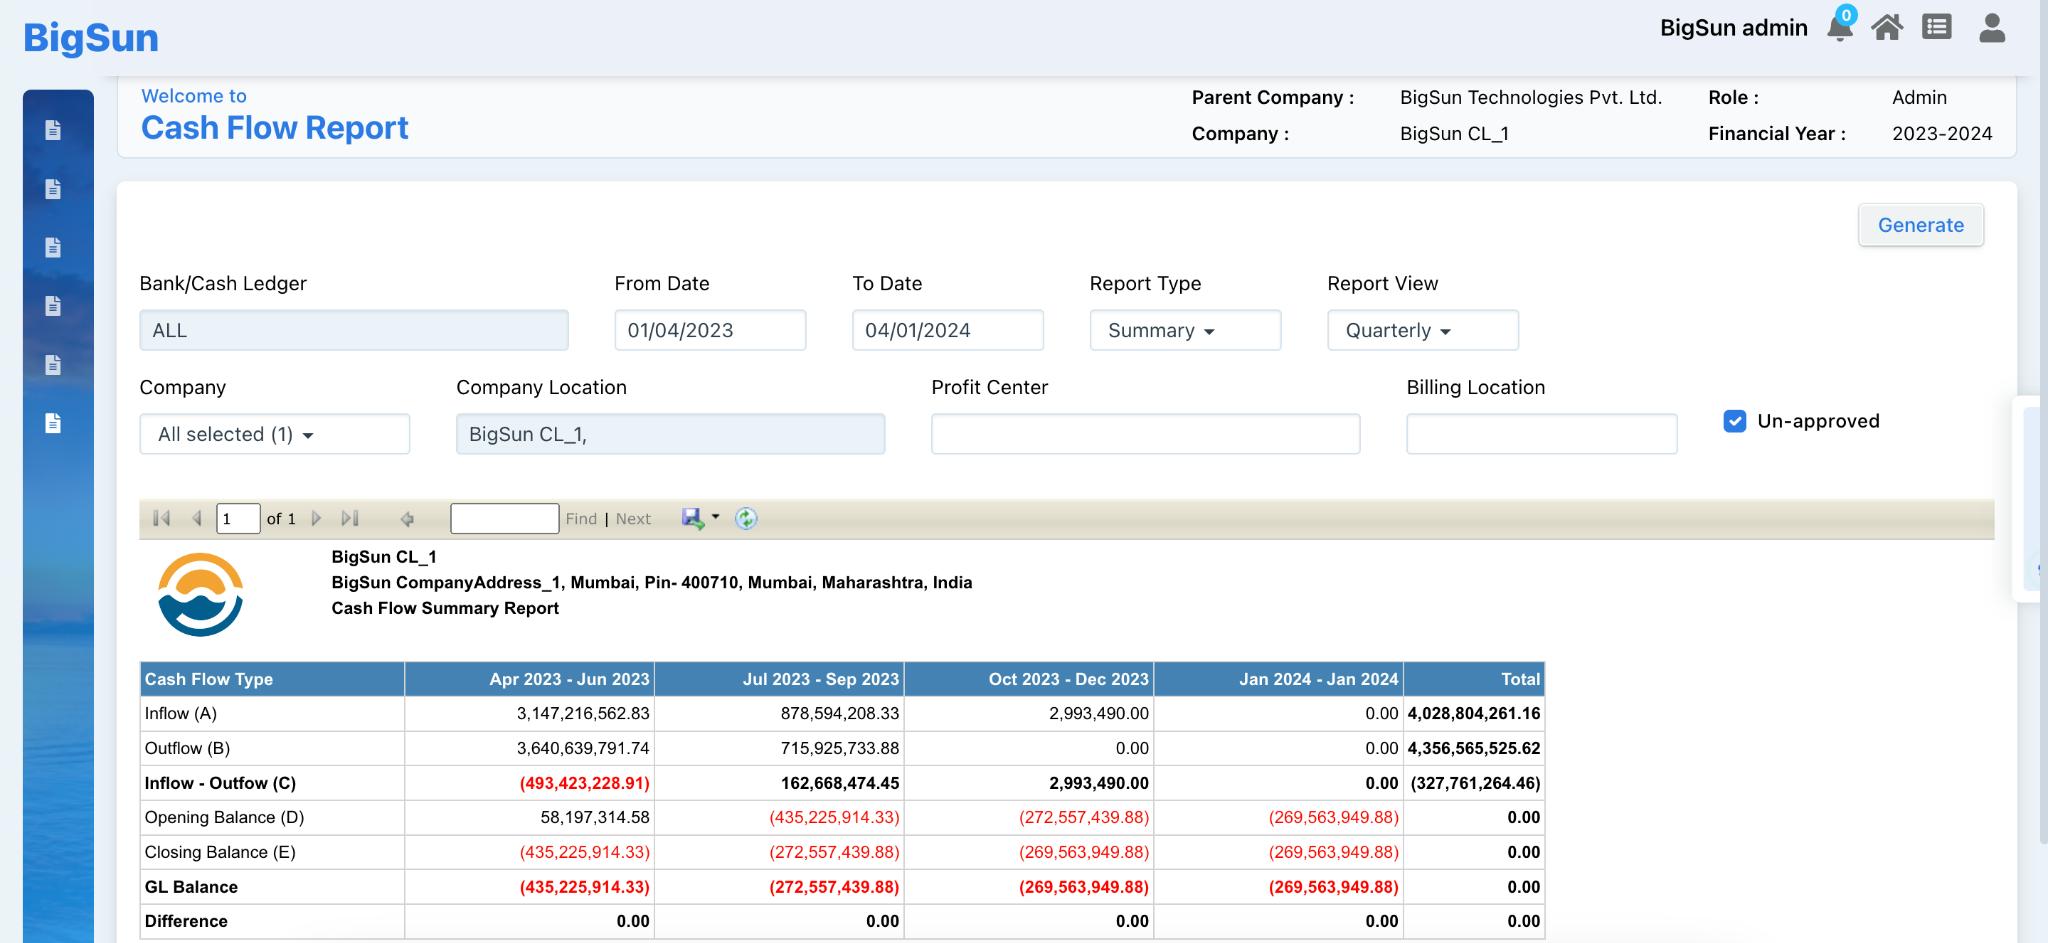Focus the Profit Center input field

tap(1145, 434)
